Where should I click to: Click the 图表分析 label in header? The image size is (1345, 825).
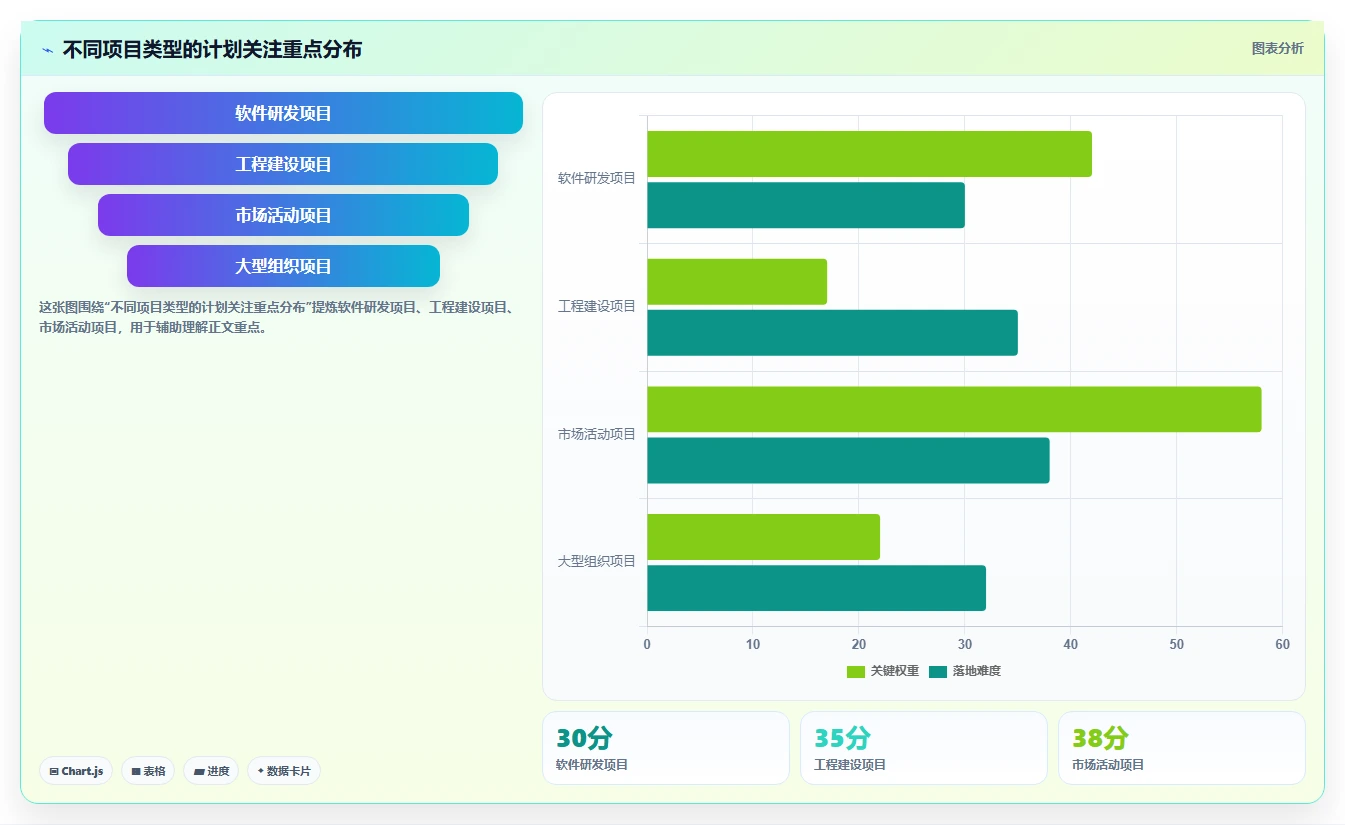pyautogui.click(x=1278, y=48)
